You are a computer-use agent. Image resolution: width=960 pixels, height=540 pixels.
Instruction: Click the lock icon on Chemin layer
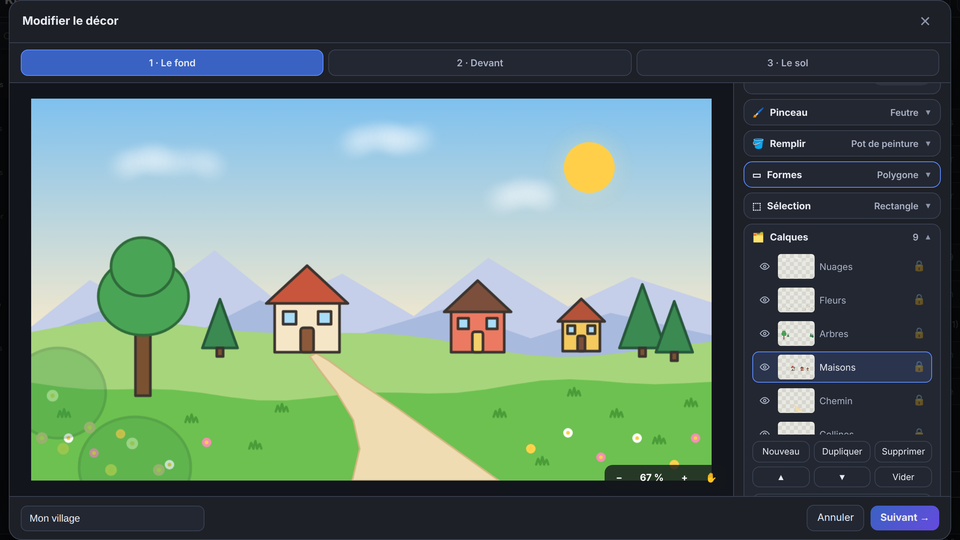tap(919, 400)
